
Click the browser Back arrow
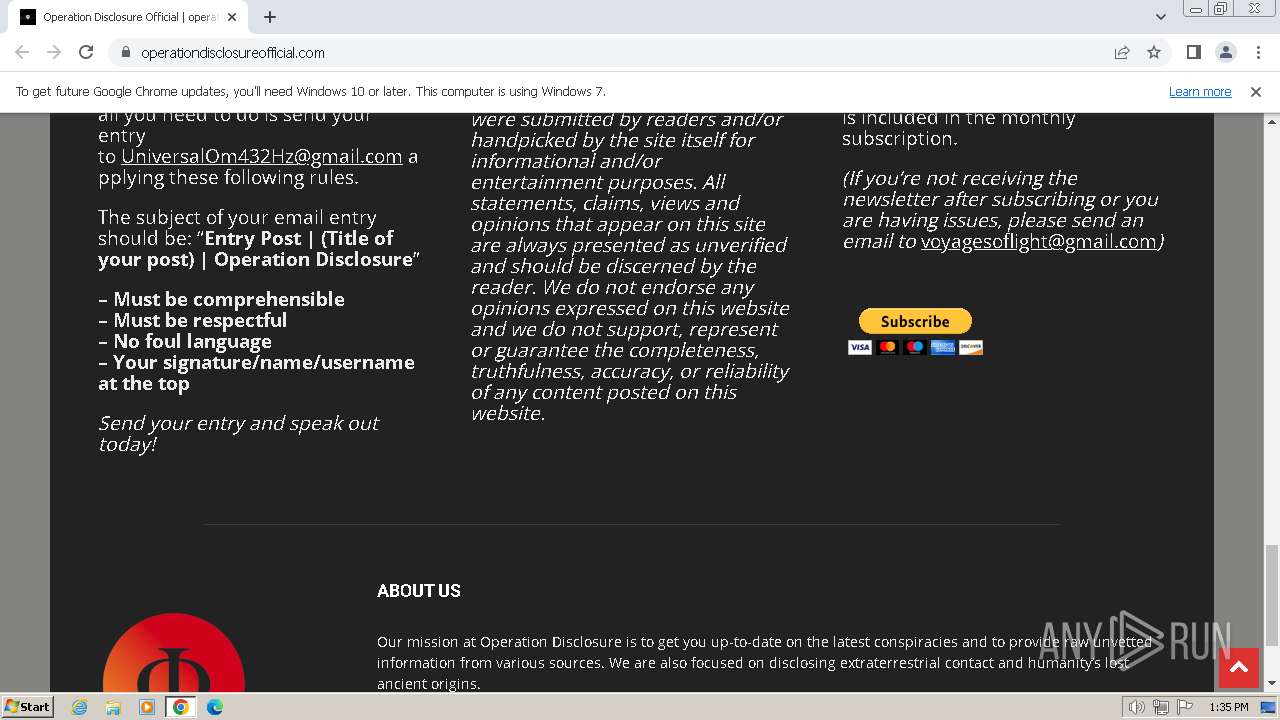(22, 52)
